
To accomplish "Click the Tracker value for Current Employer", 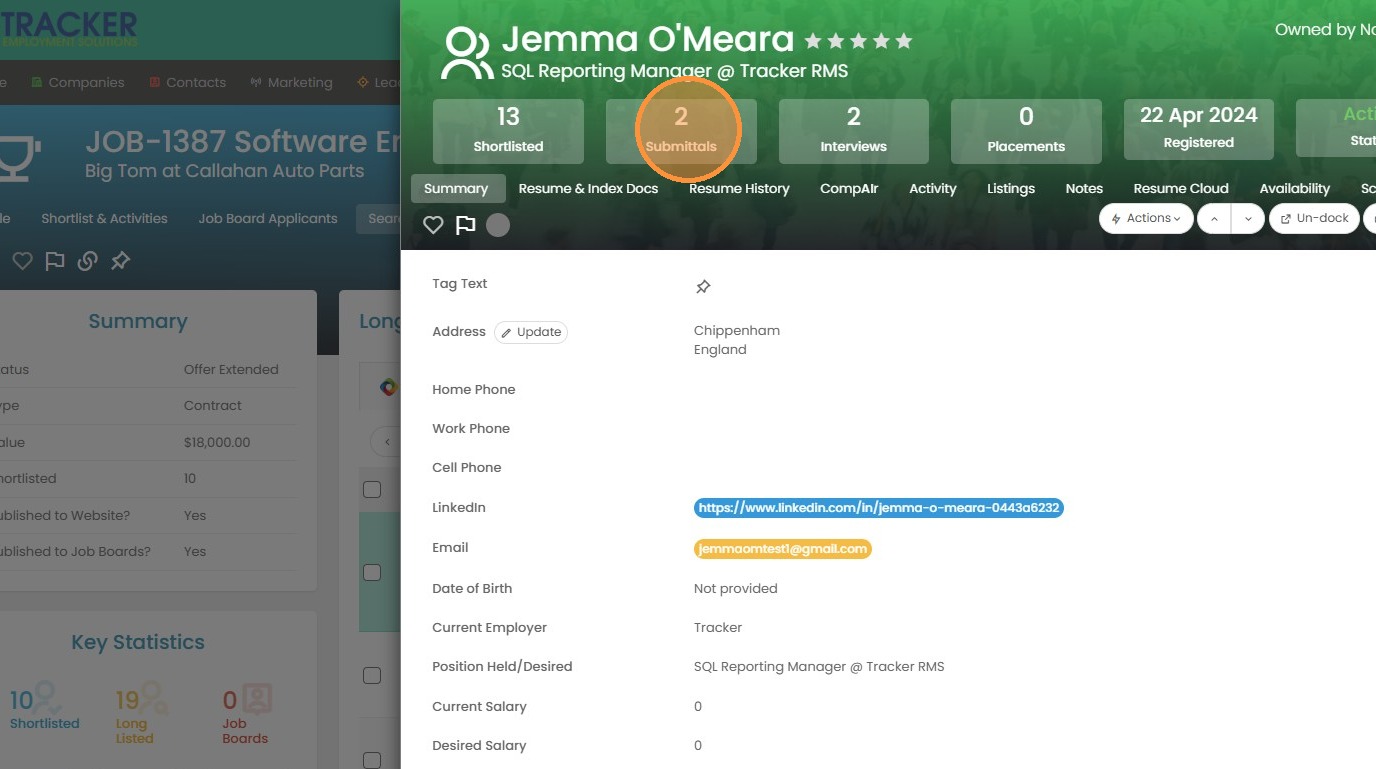I will click(718, 627).
